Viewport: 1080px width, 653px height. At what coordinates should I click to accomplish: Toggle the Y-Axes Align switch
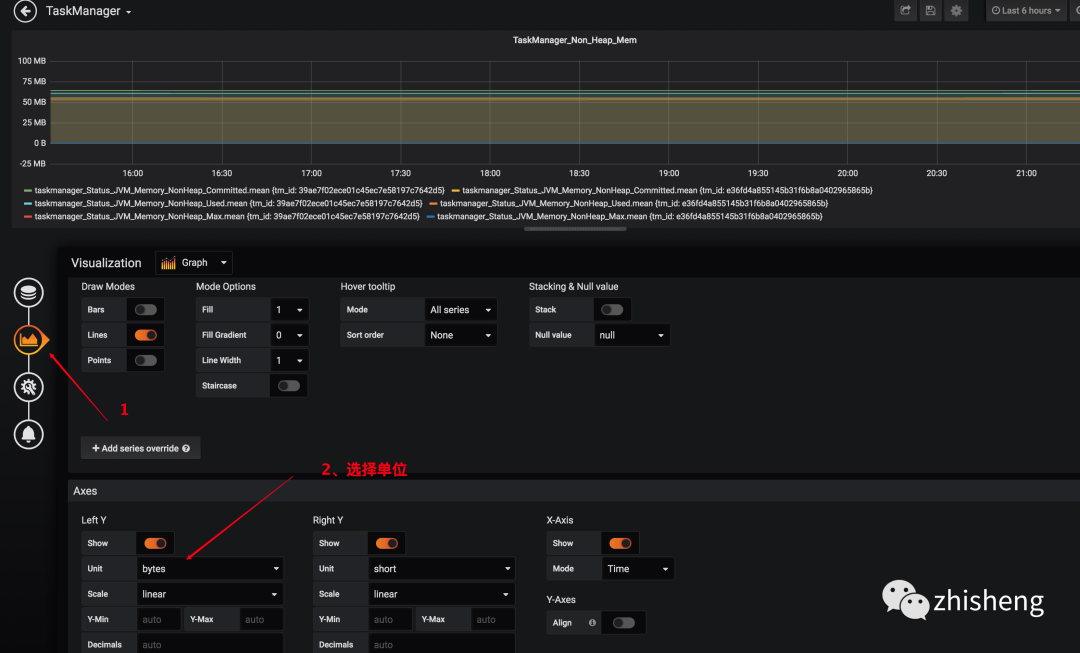tap(623, 623)
